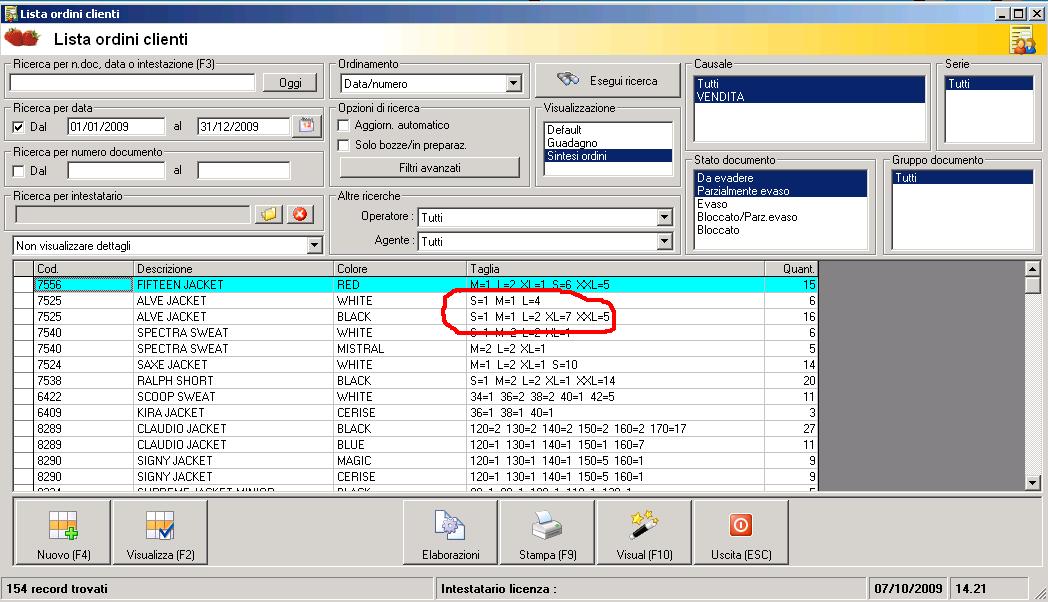Tick the Solo bozze/in preparaz. checkbox

(344, 145)
